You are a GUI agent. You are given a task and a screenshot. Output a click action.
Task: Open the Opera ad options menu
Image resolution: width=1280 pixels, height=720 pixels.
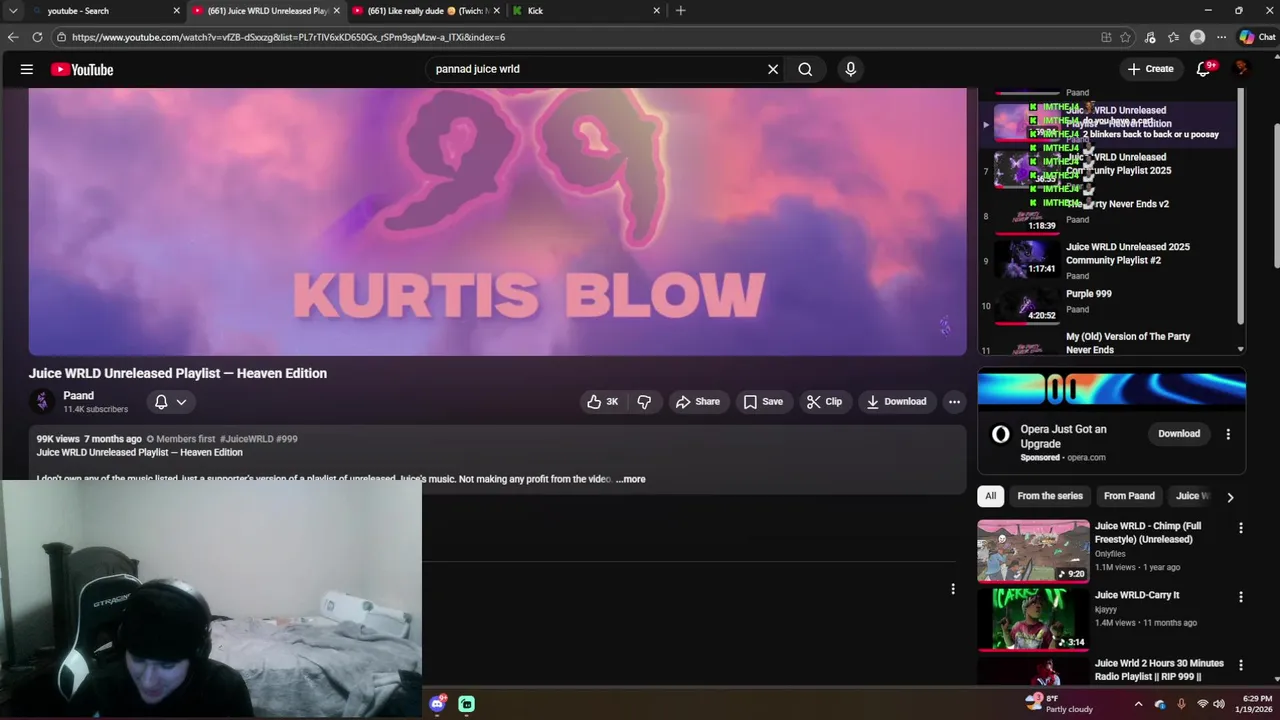[x=1228, y=434]
